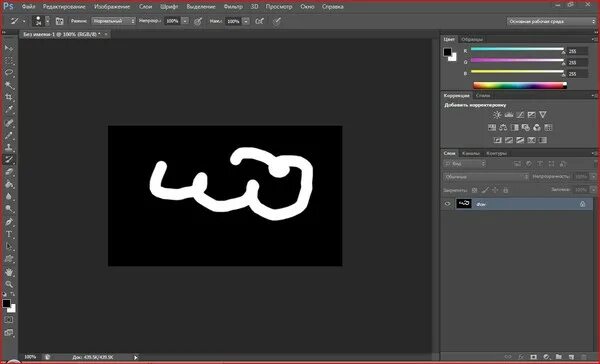Switch to the Образцы tab

point(472,39)
